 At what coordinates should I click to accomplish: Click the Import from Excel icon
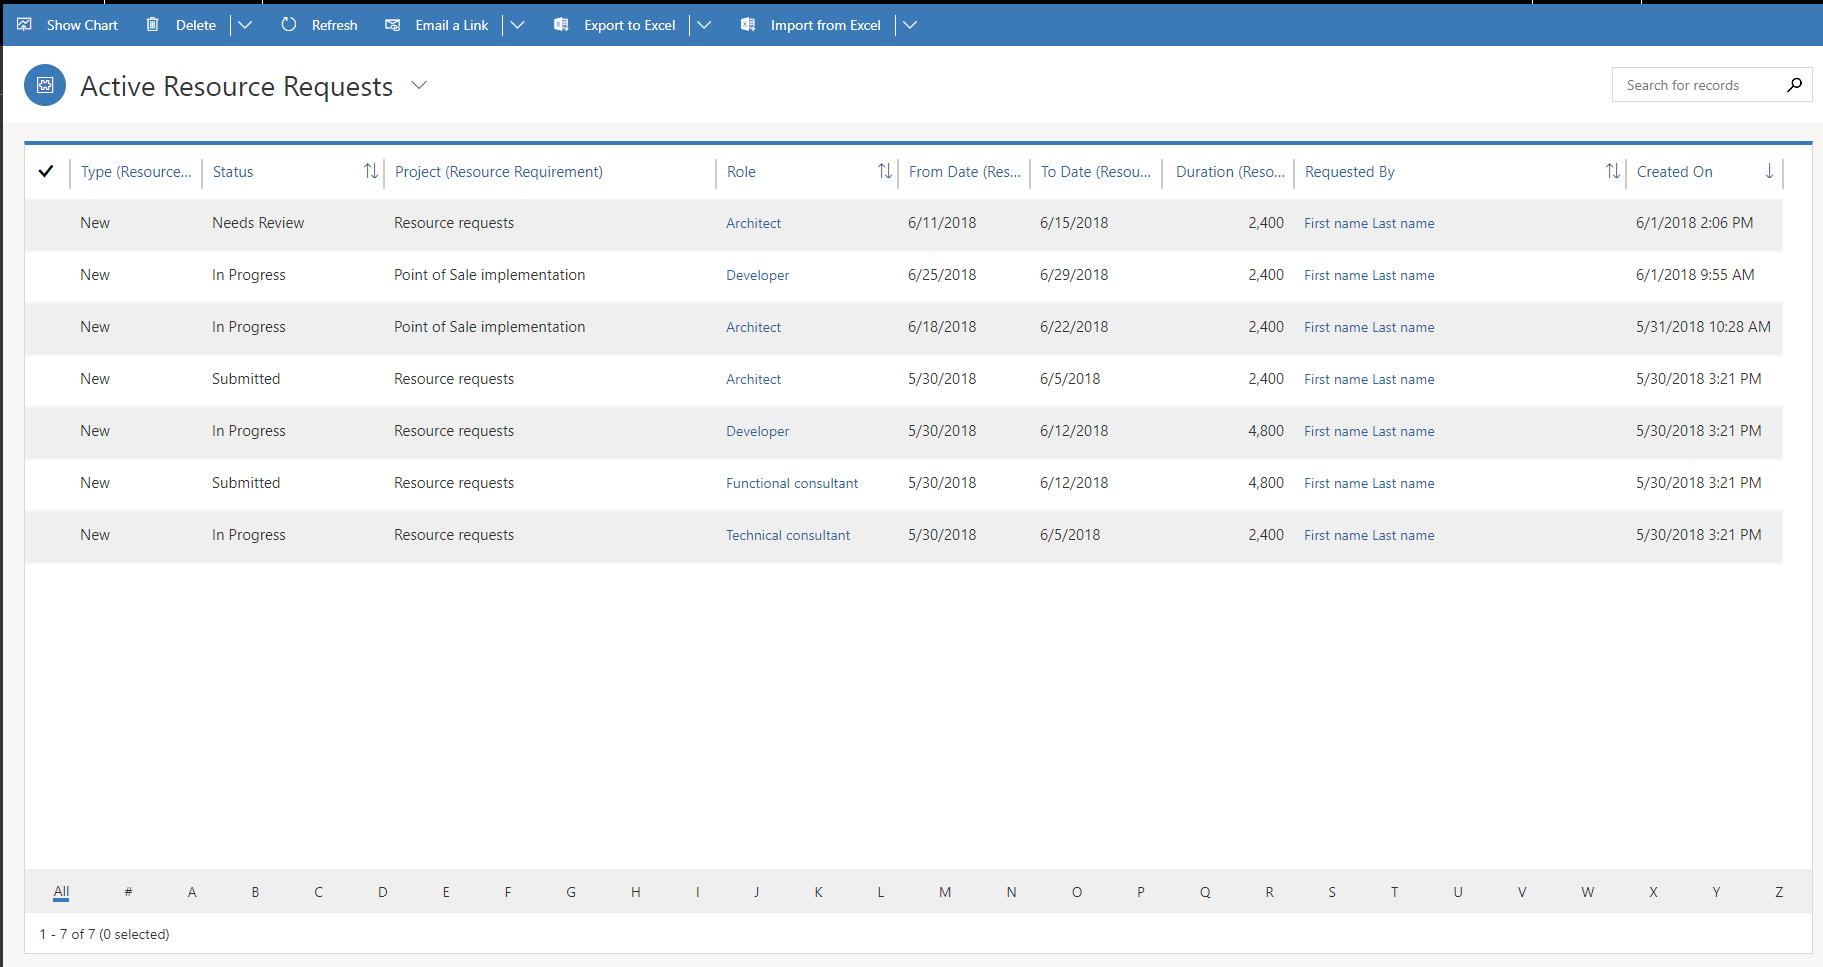tap(747, 24)
